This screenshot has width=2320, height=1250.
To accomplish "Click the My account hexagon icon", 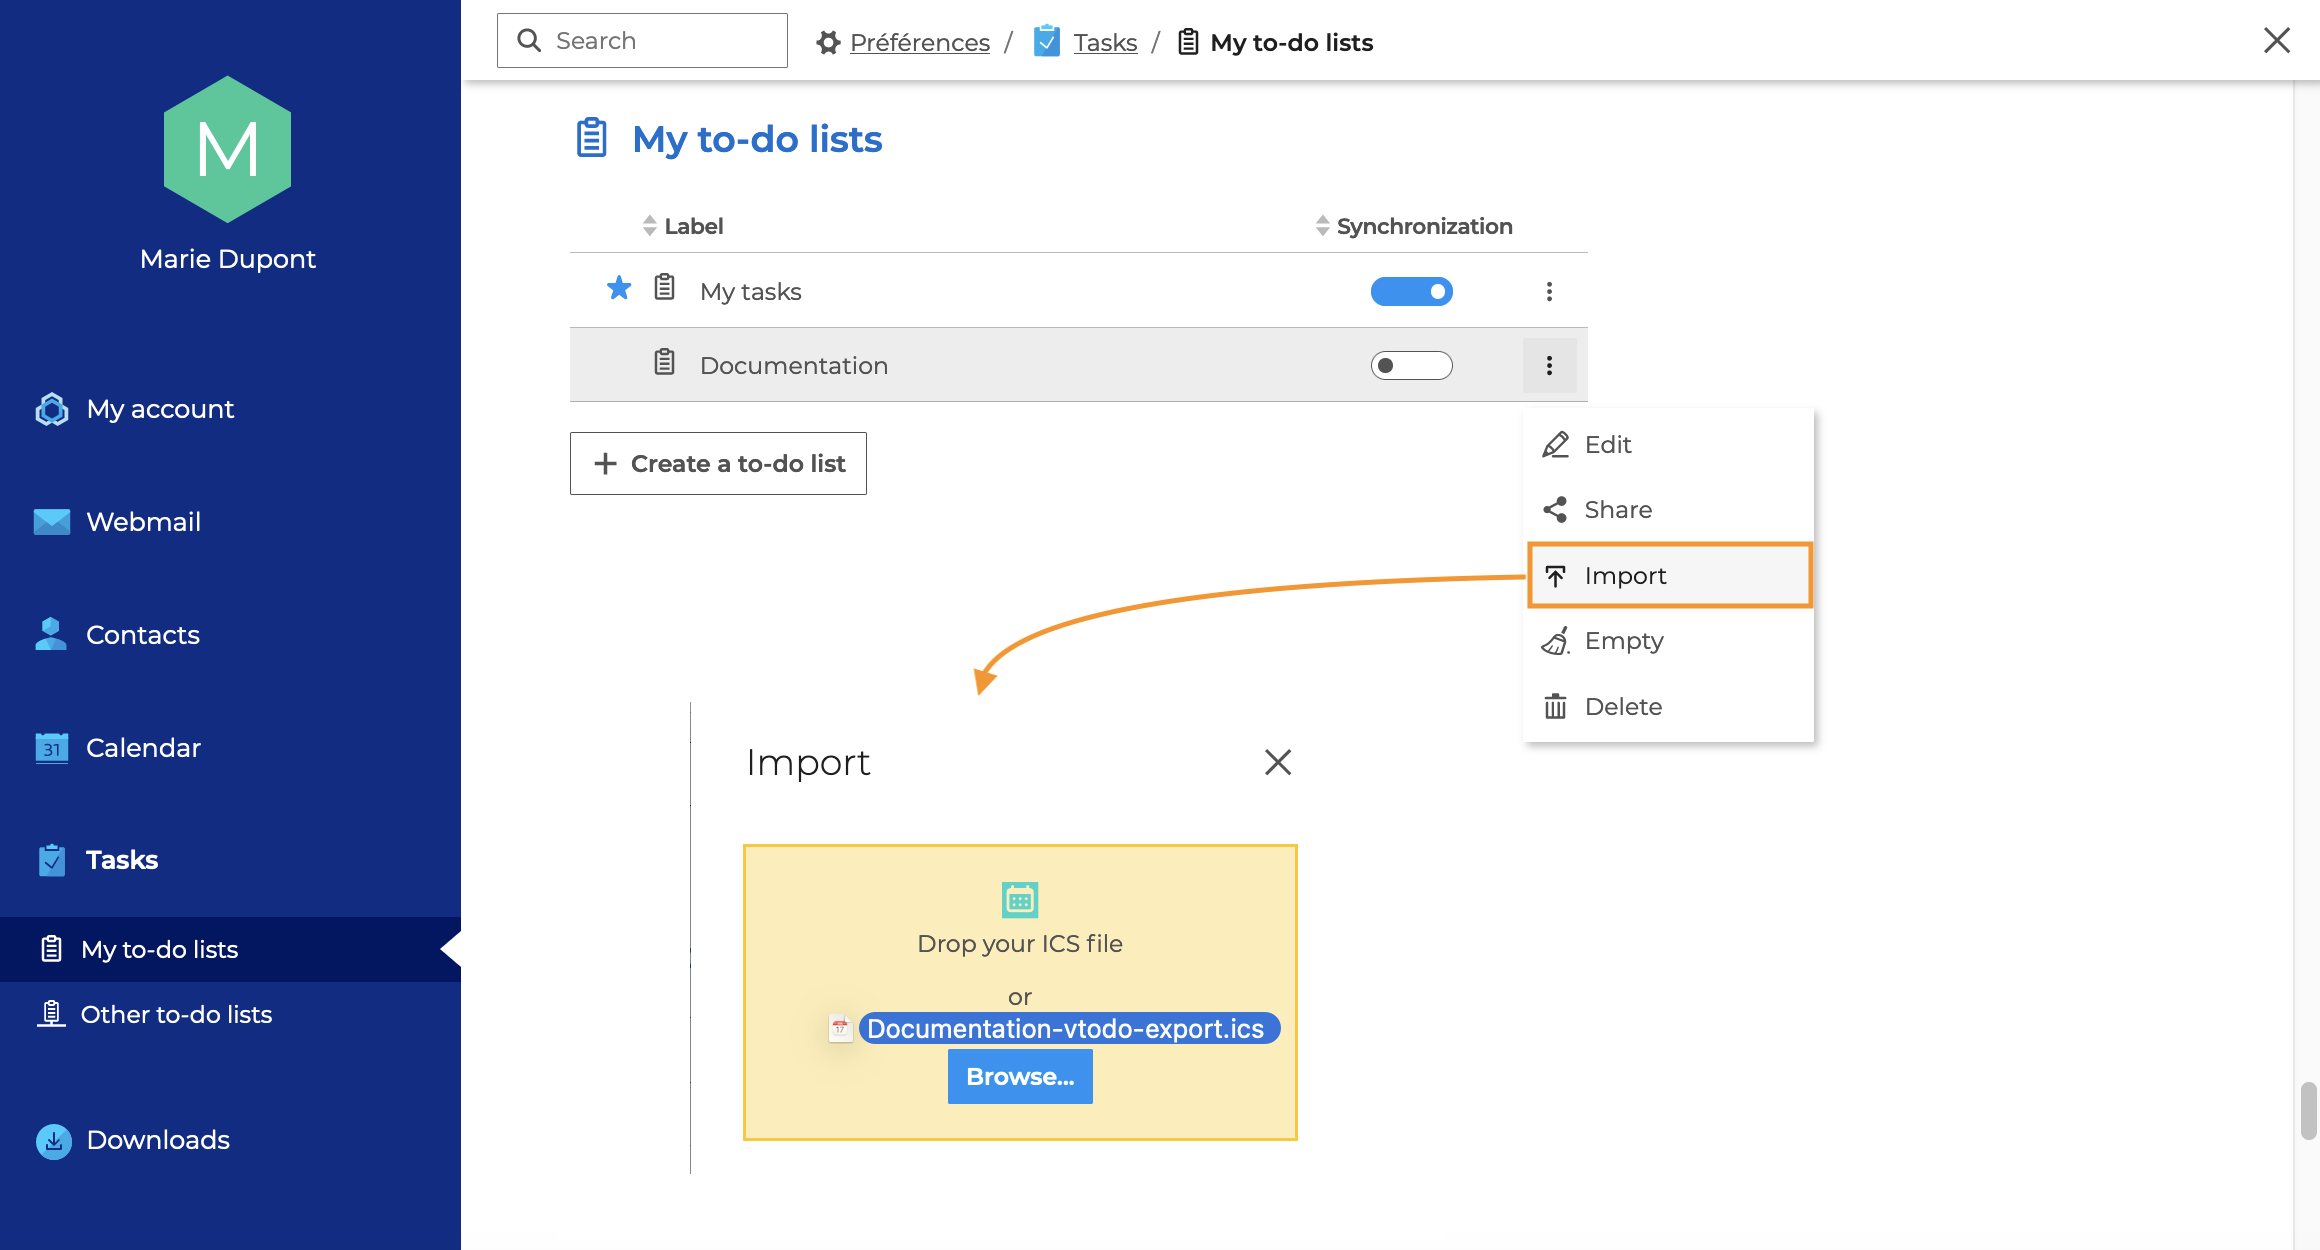I will point(52,409).
